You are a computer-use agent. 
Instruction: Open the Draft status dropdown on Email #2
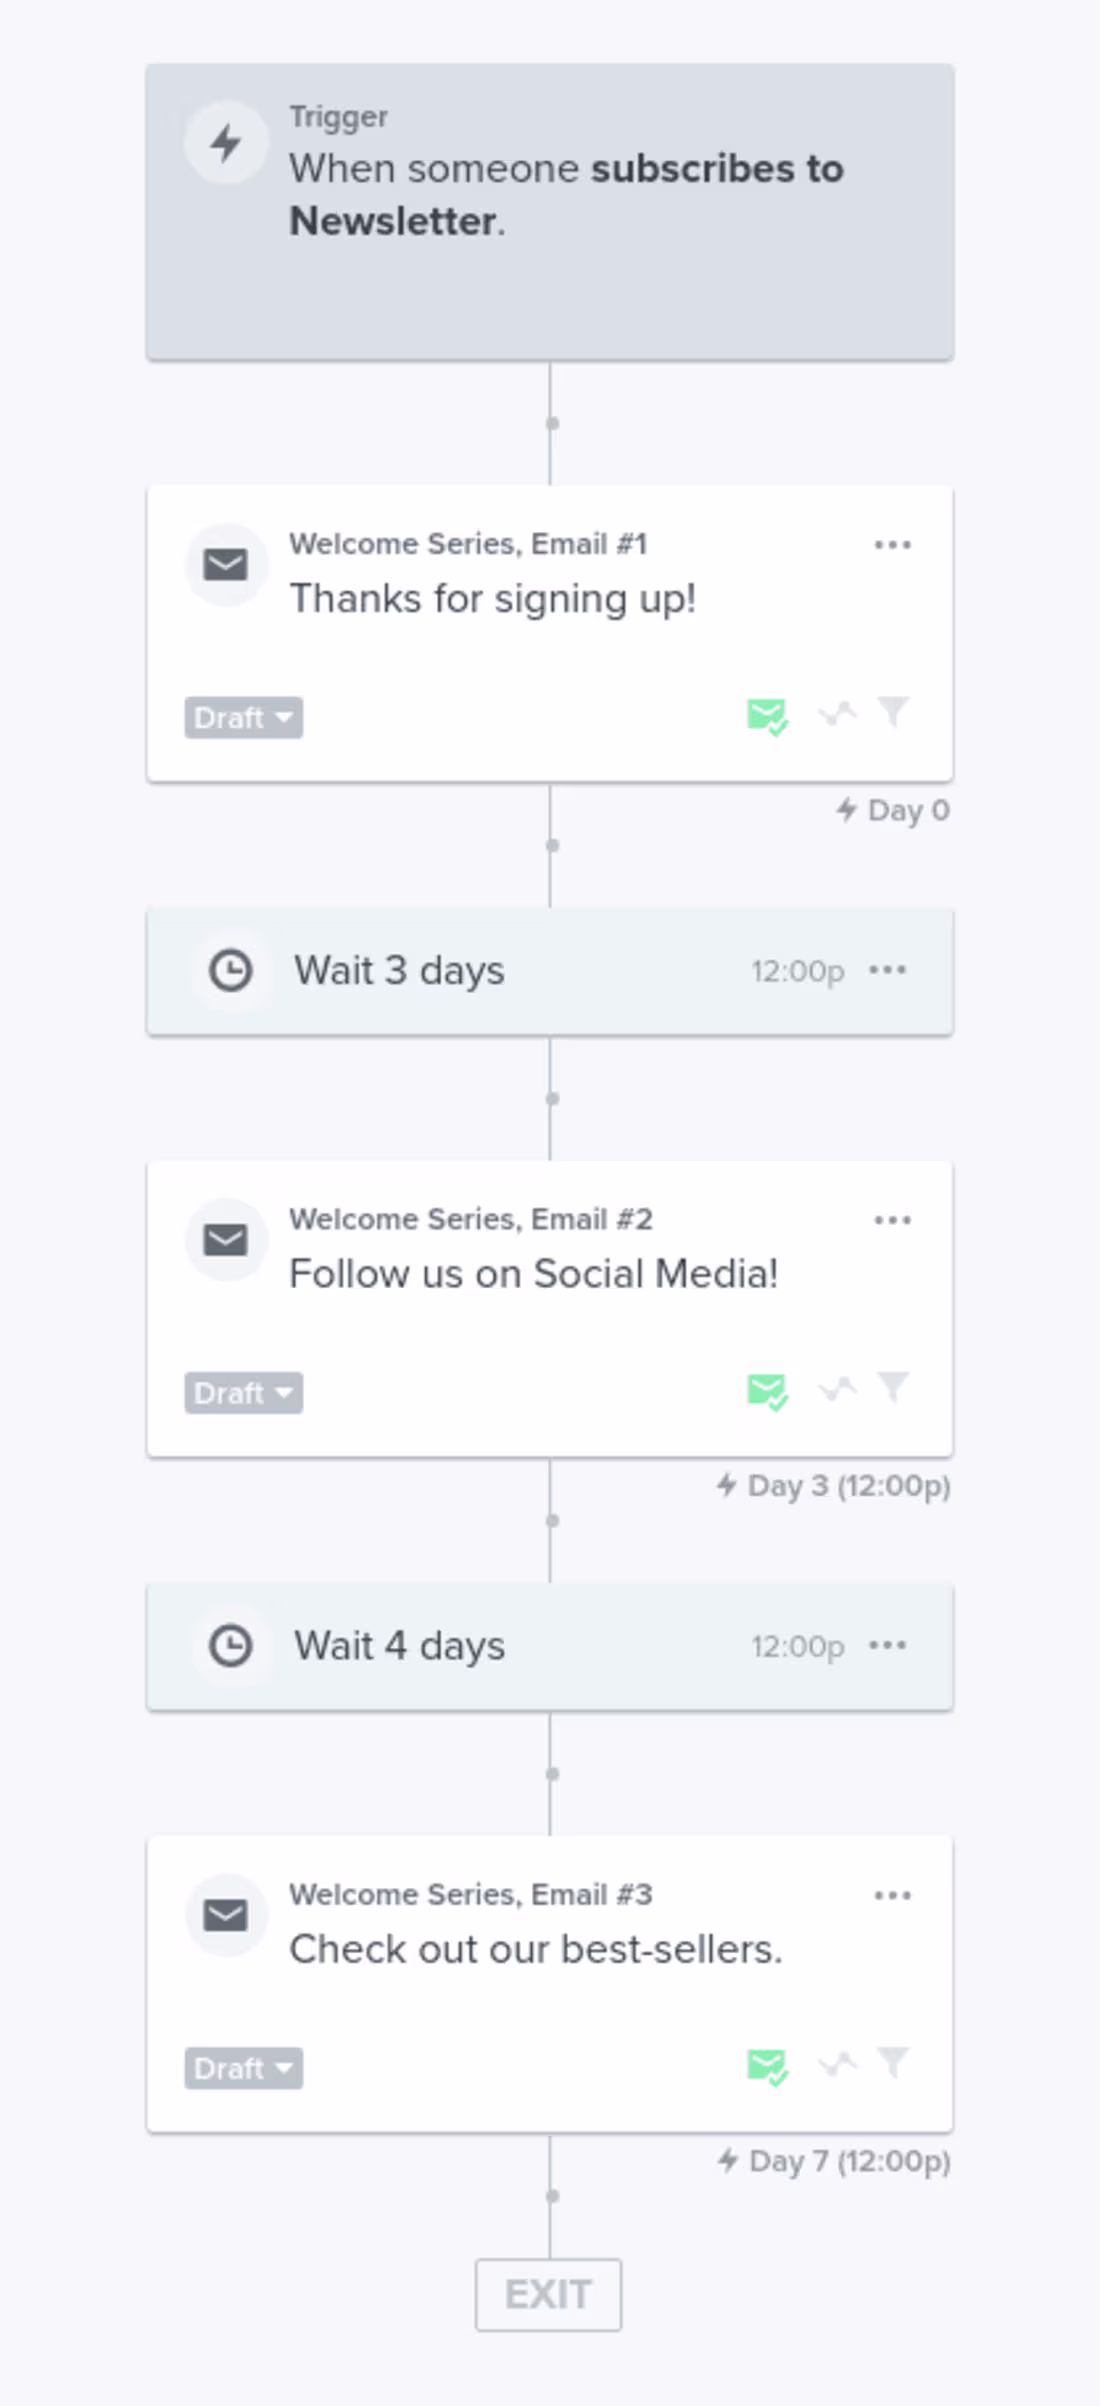click(243, 1393)
